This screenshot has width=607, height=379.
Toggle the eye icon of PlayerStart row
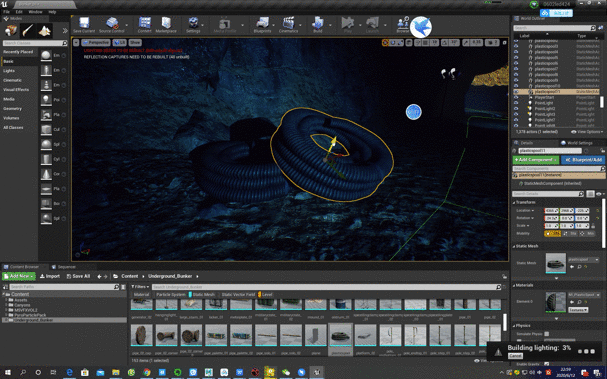(x=516, y=98)
